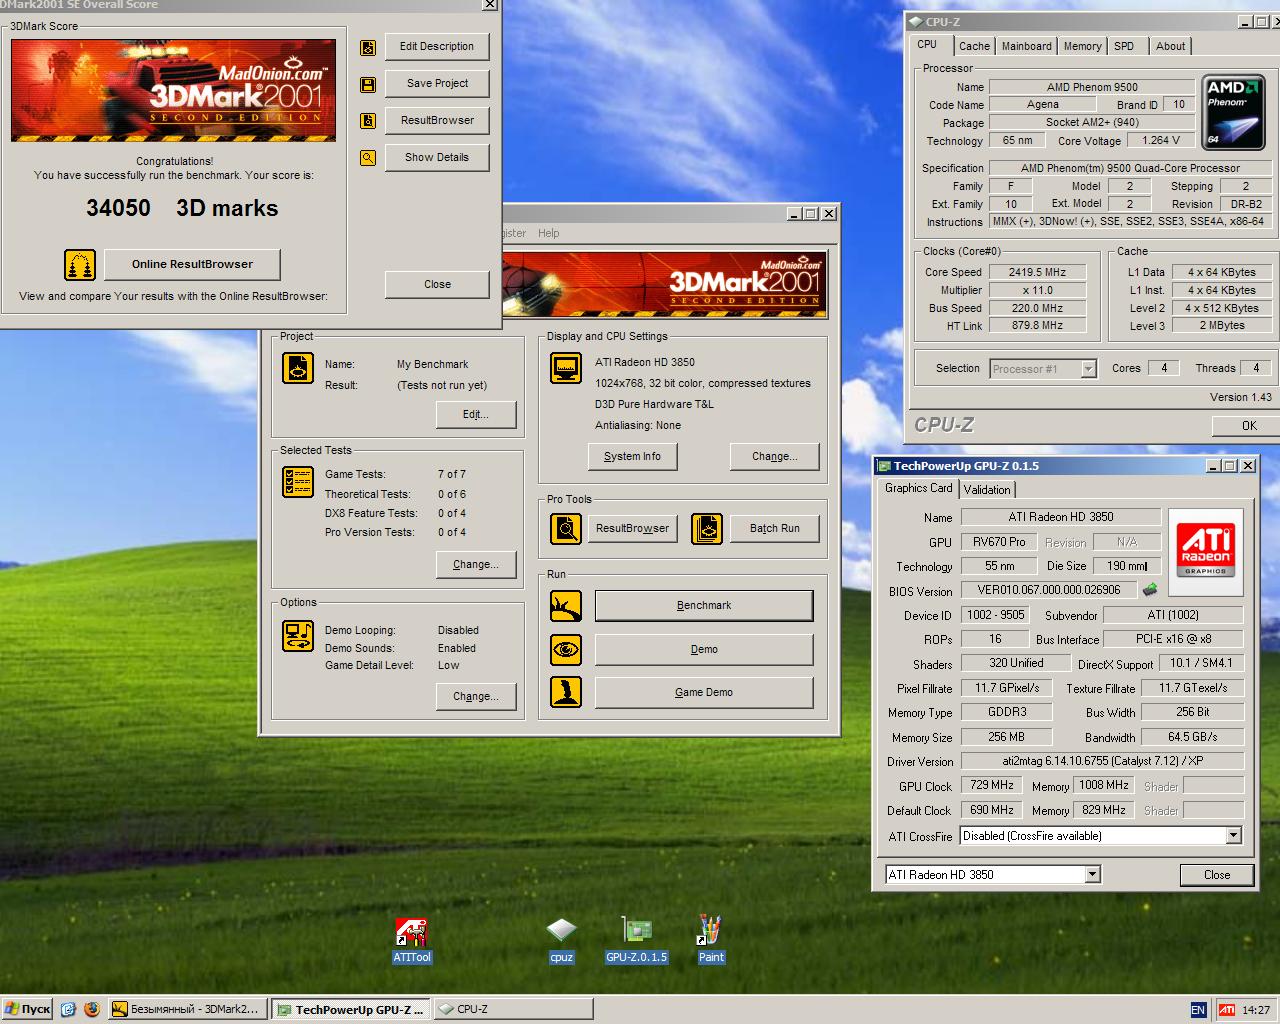Open the Firefox quick launch icon
Viewport: 1280px width, 1024px height.
coord(92,1010)
